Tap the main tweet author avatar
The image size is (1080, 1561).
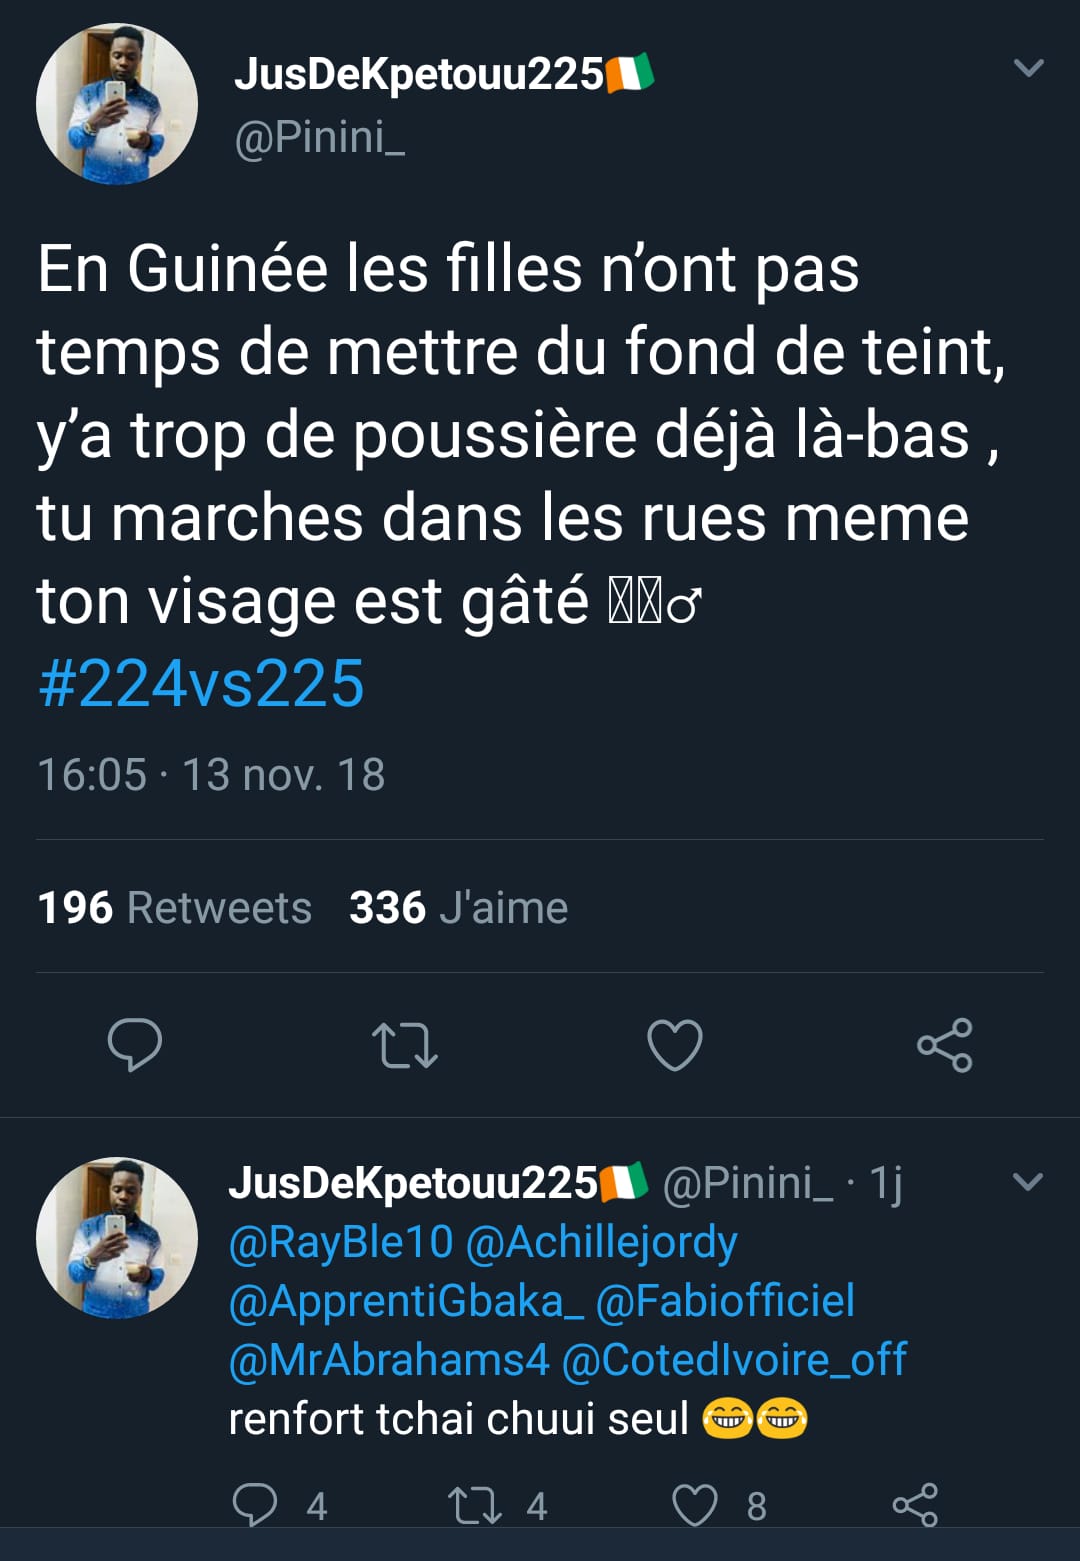(117, 104)
